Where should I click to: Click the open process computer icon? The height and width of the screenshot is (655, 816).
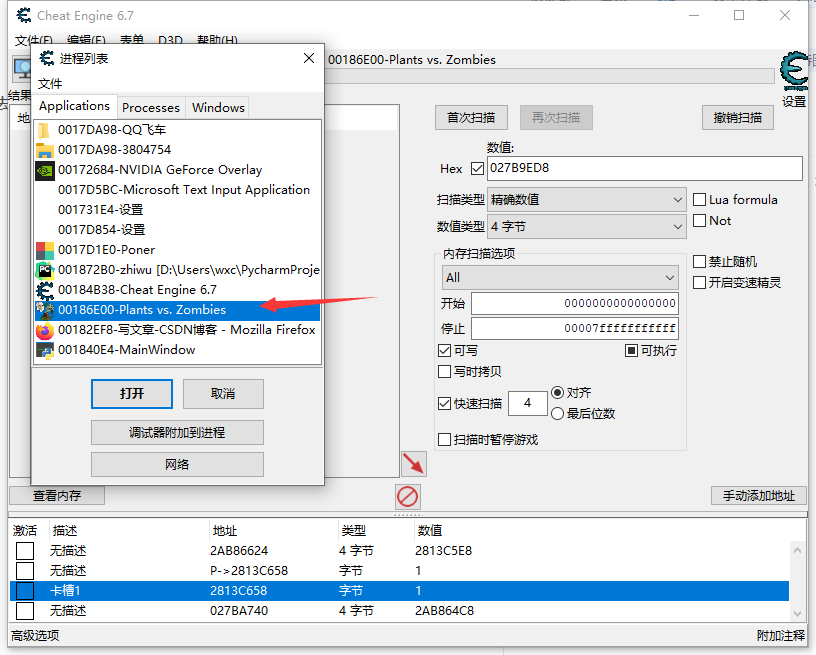[23, 69]
